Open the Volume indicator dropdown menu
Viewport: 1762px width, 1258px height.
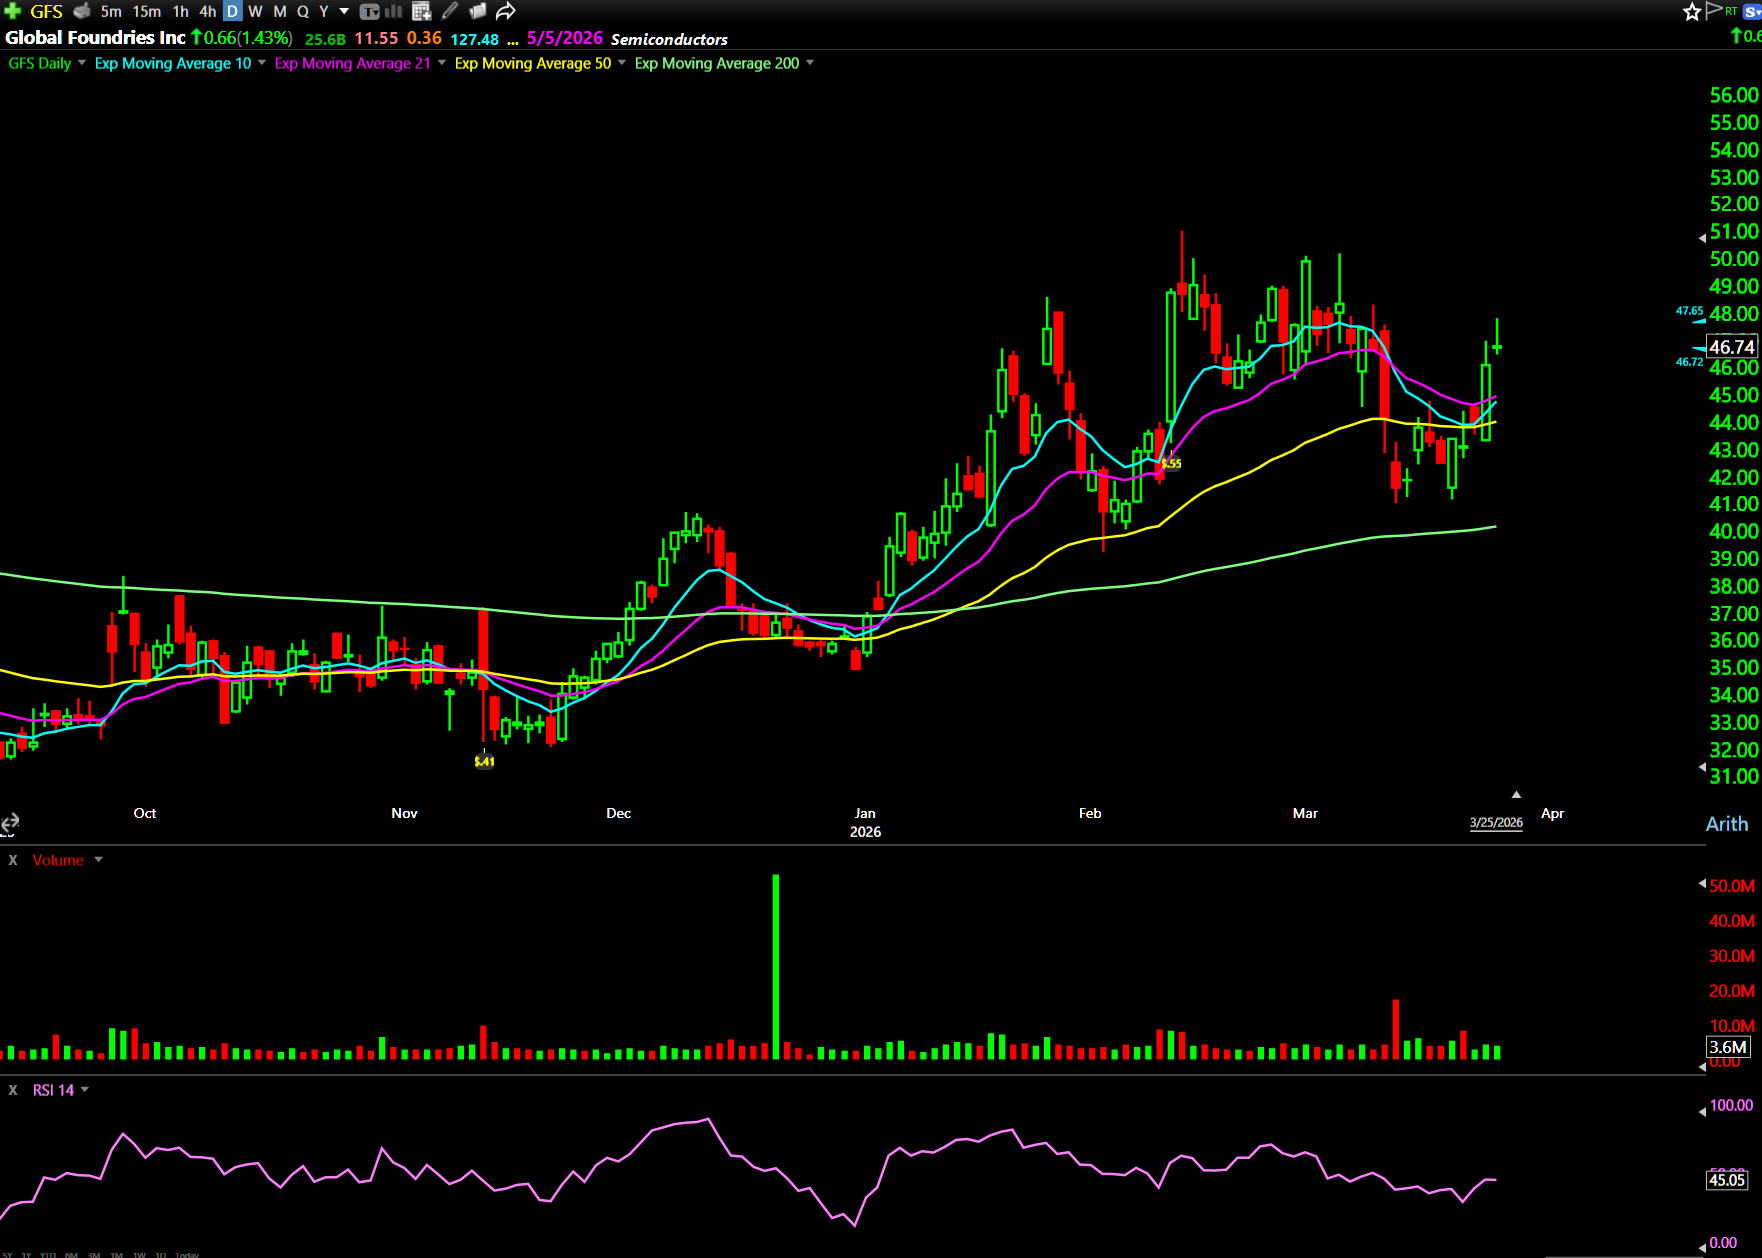(x=98, y=860)
